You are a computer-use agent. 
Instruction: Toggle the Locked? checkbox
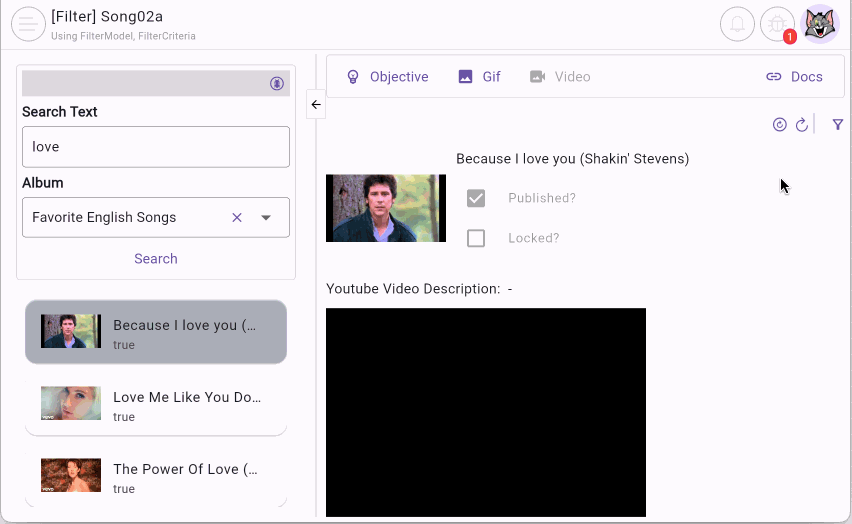tap(476, 238)
